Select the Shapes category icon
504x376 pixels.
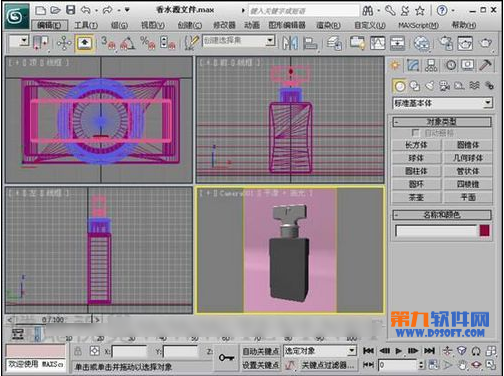415,86
